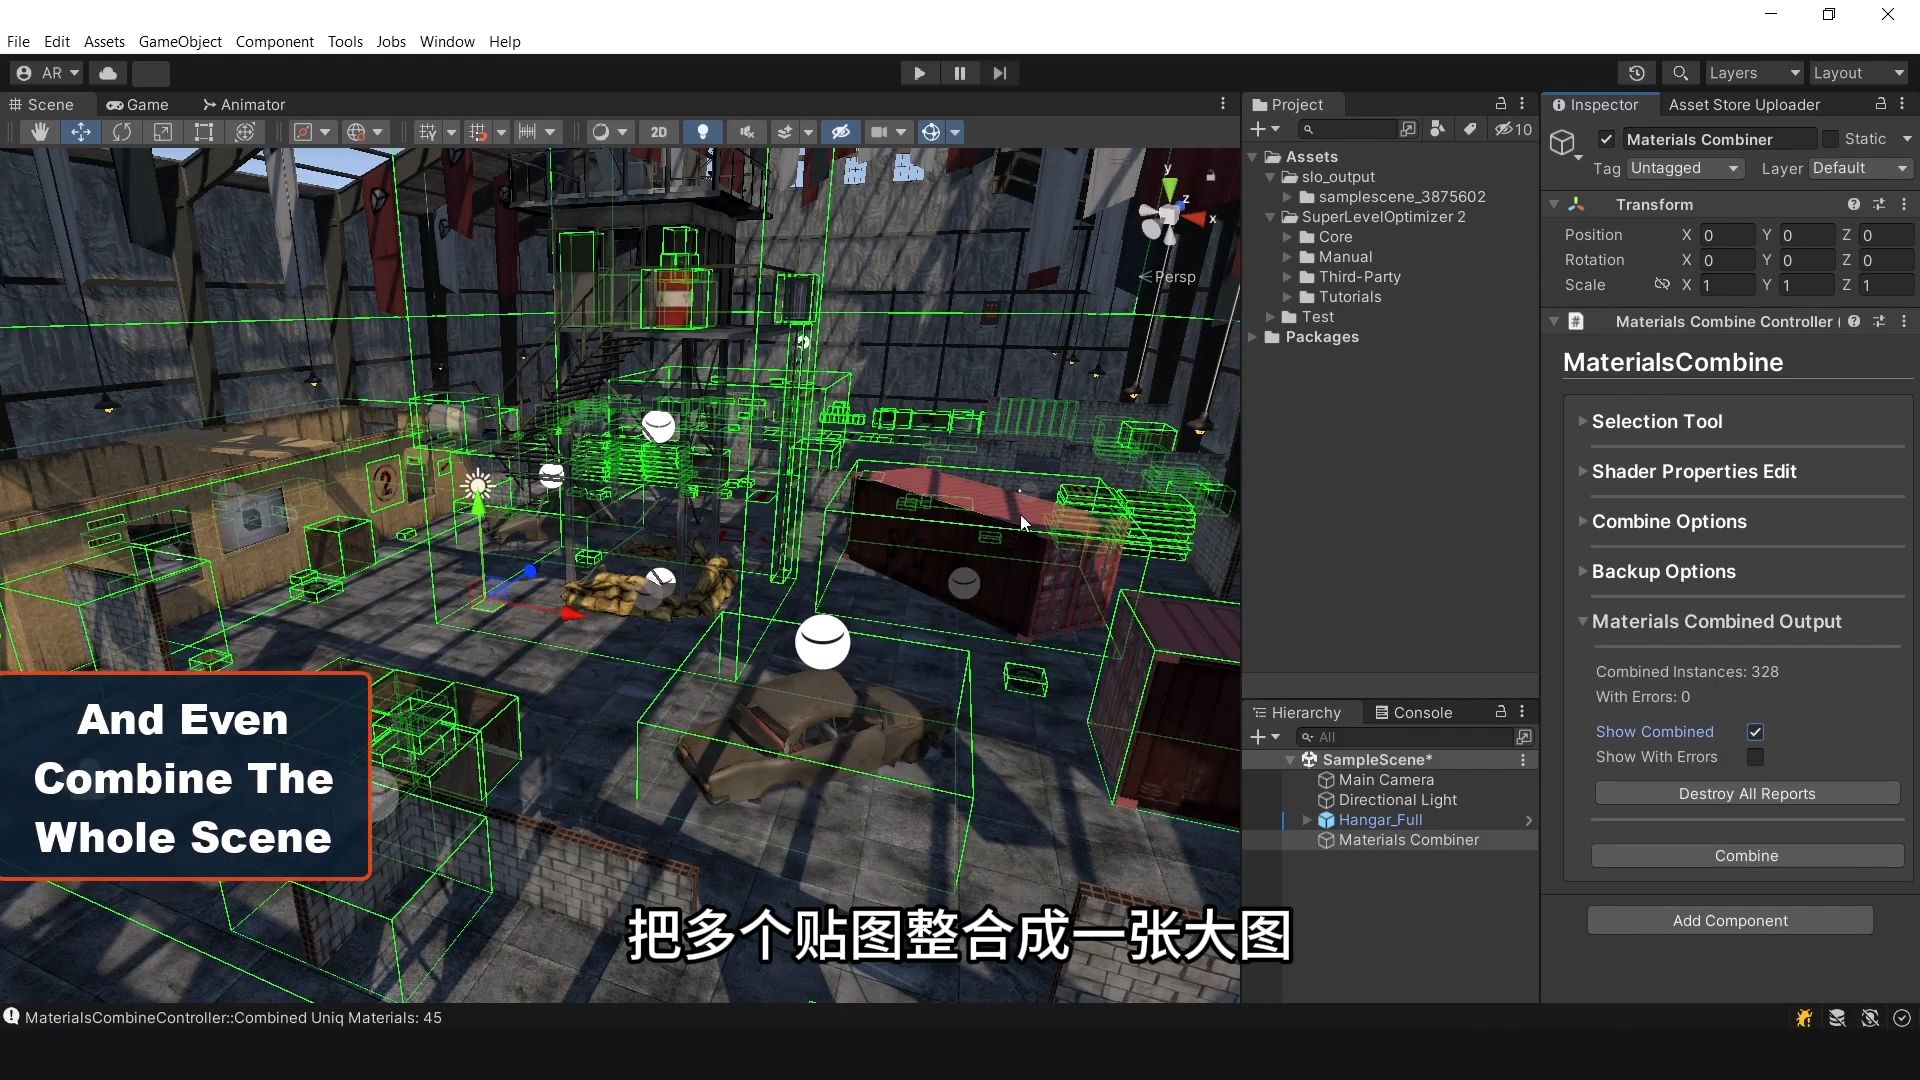Image resolution: width=1920 pixels, height=1080 pixels.
Task: Select the Core folder
Action: coord(1334,237)
